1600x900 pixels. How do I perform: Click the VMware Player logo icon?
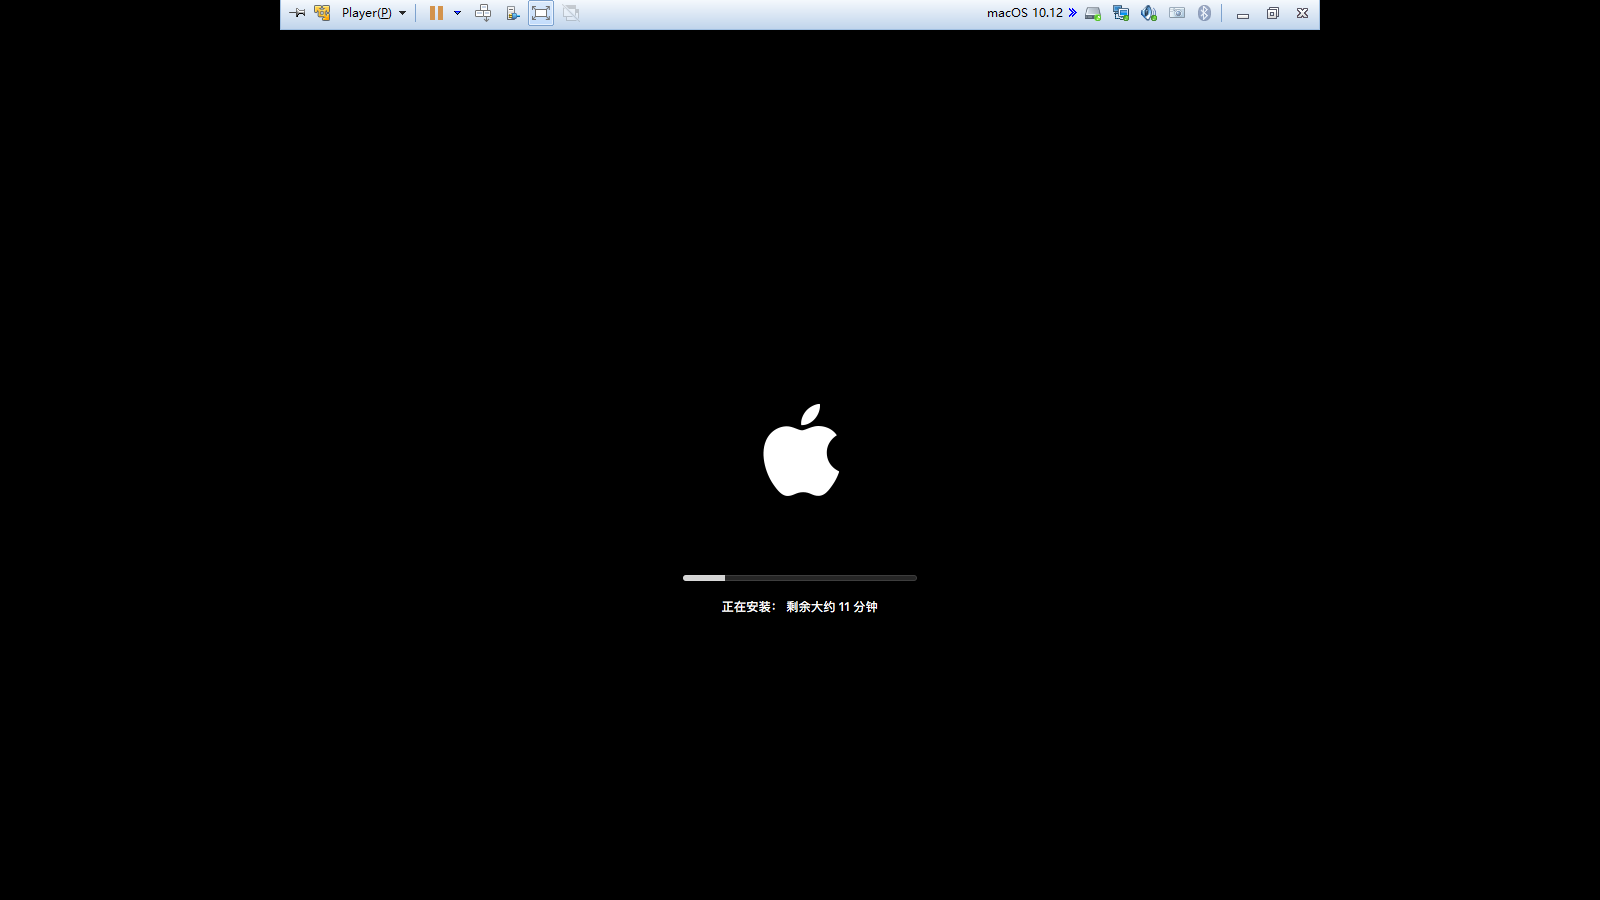pyautogui.click(x=322, y=13)
